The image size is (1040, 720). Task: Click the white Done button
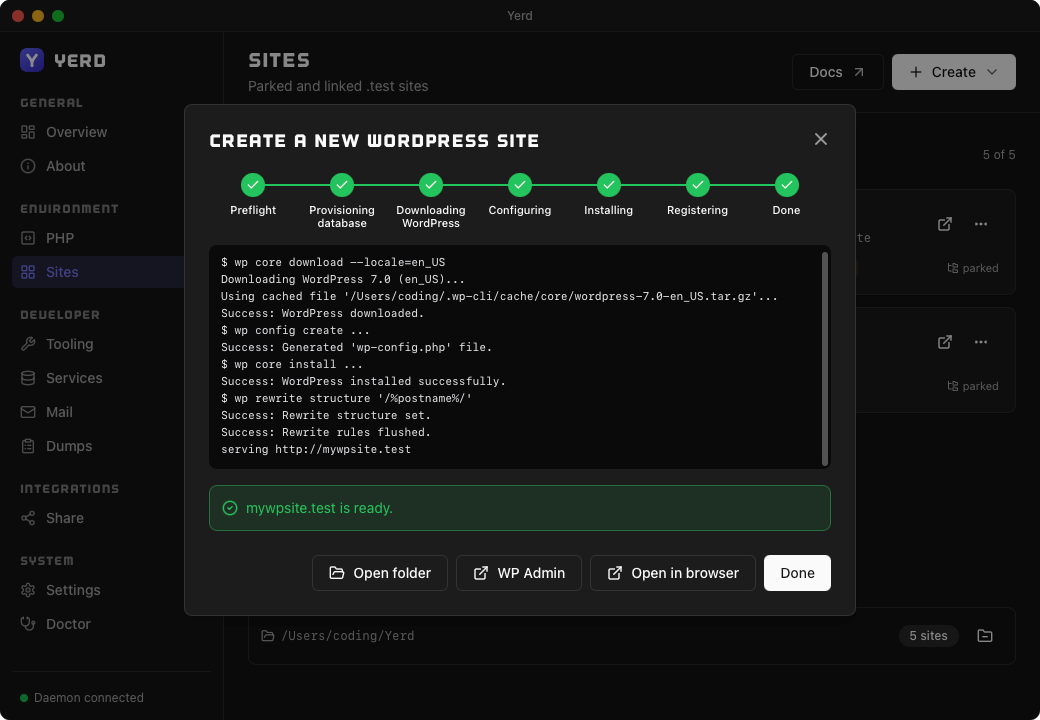[797, 573]
